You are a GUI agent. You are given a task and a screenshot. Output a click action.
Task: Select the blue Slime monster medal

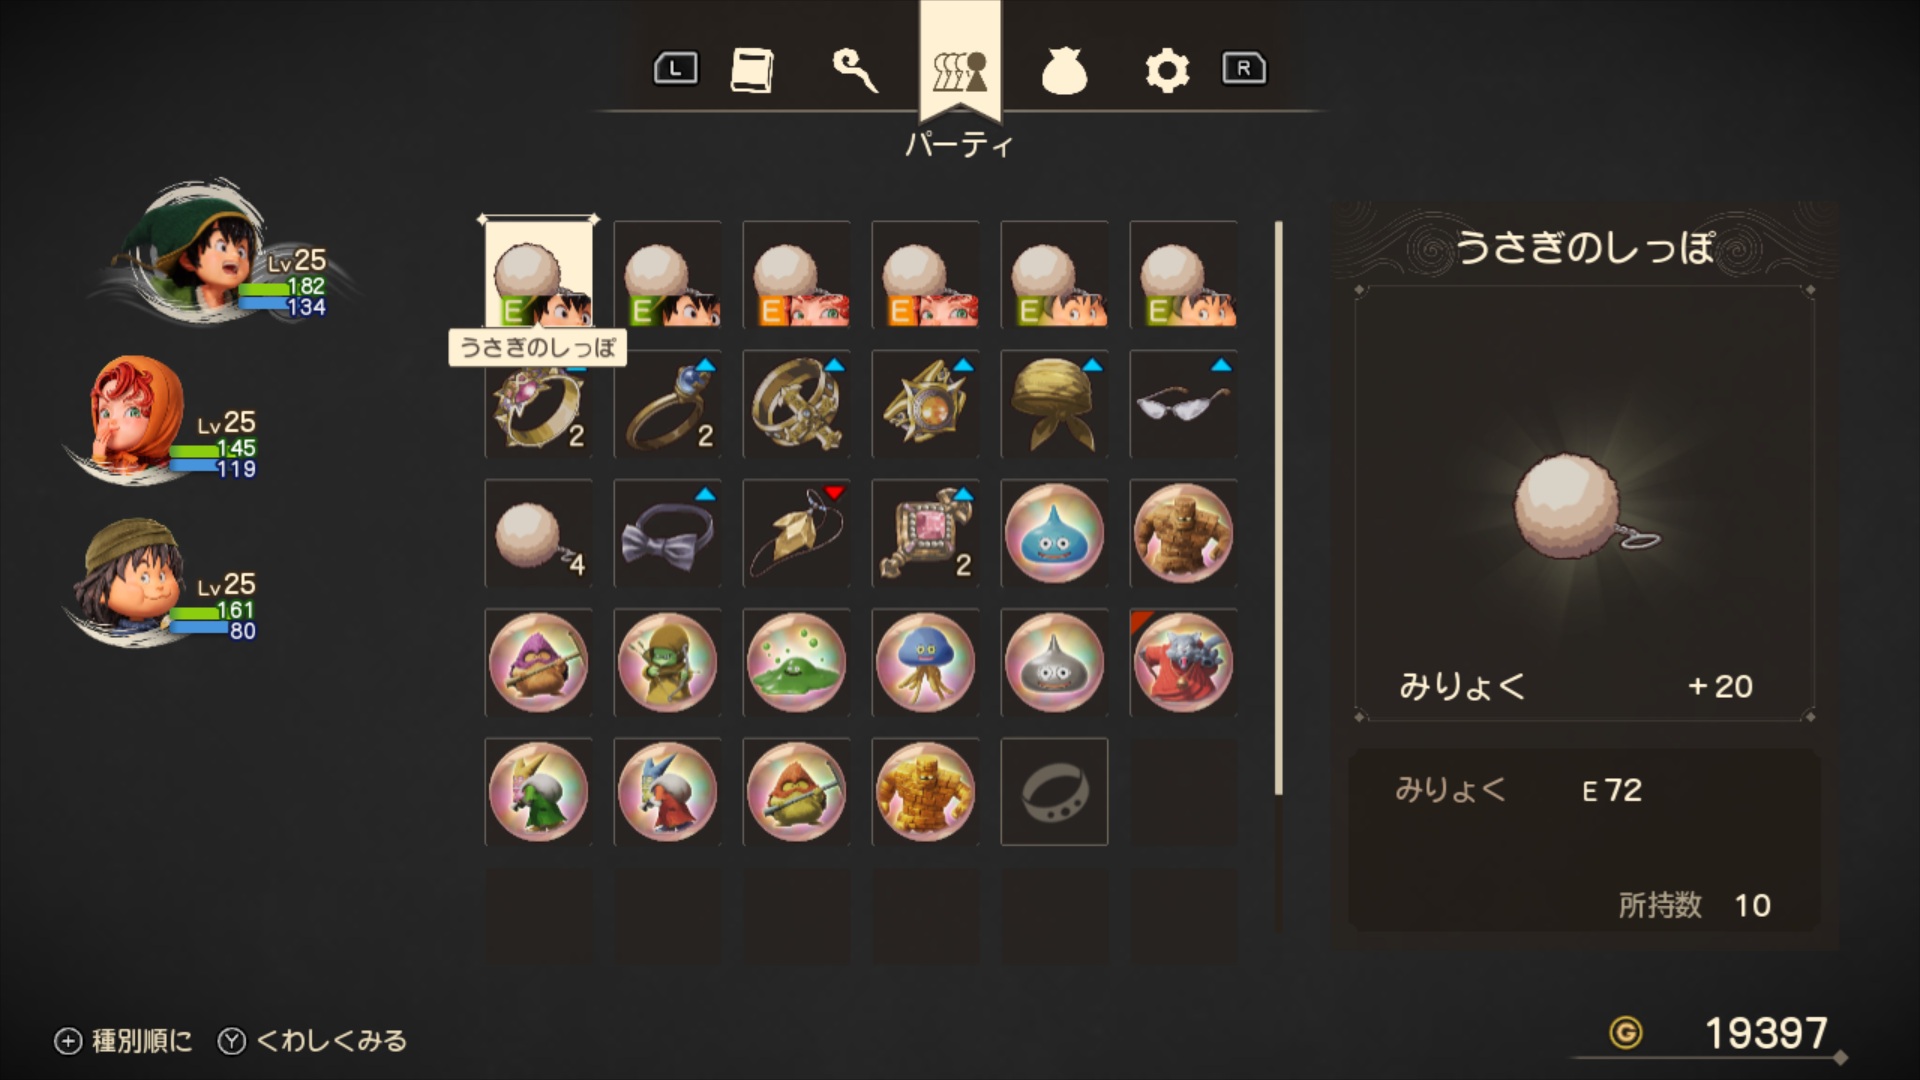(1054, 533)
